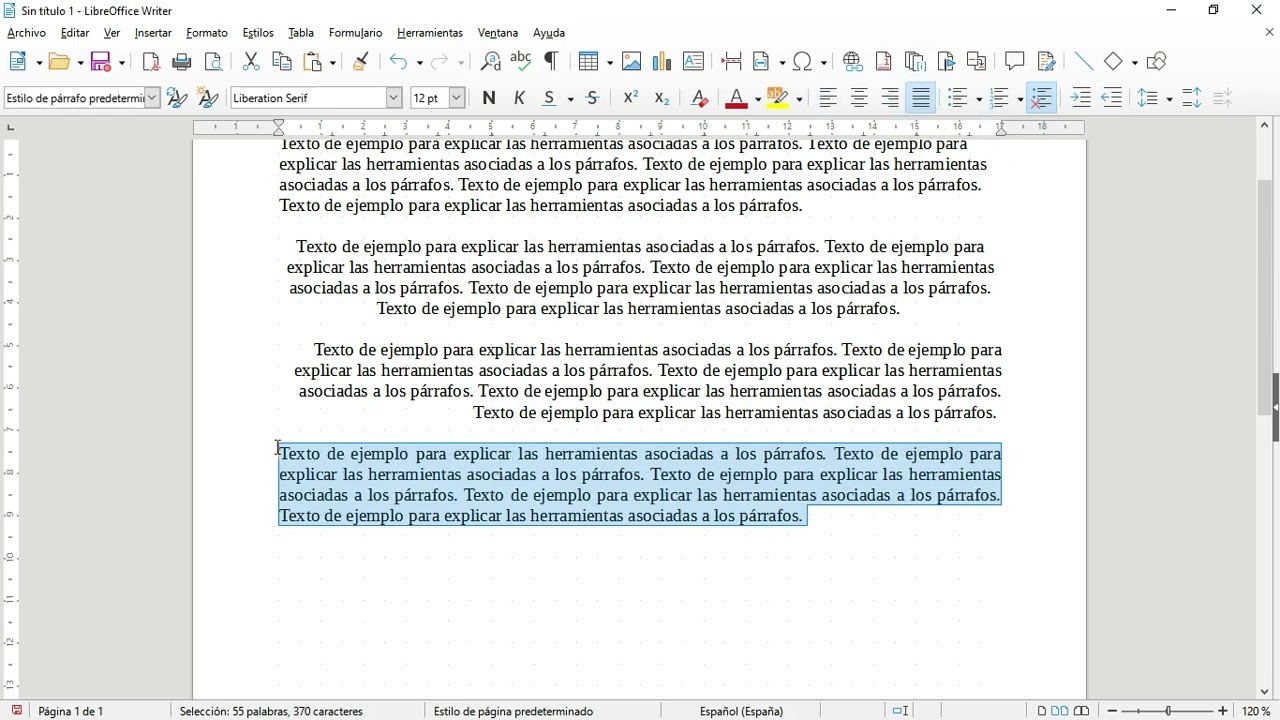Click Estilo de página predeterminado

513,711
